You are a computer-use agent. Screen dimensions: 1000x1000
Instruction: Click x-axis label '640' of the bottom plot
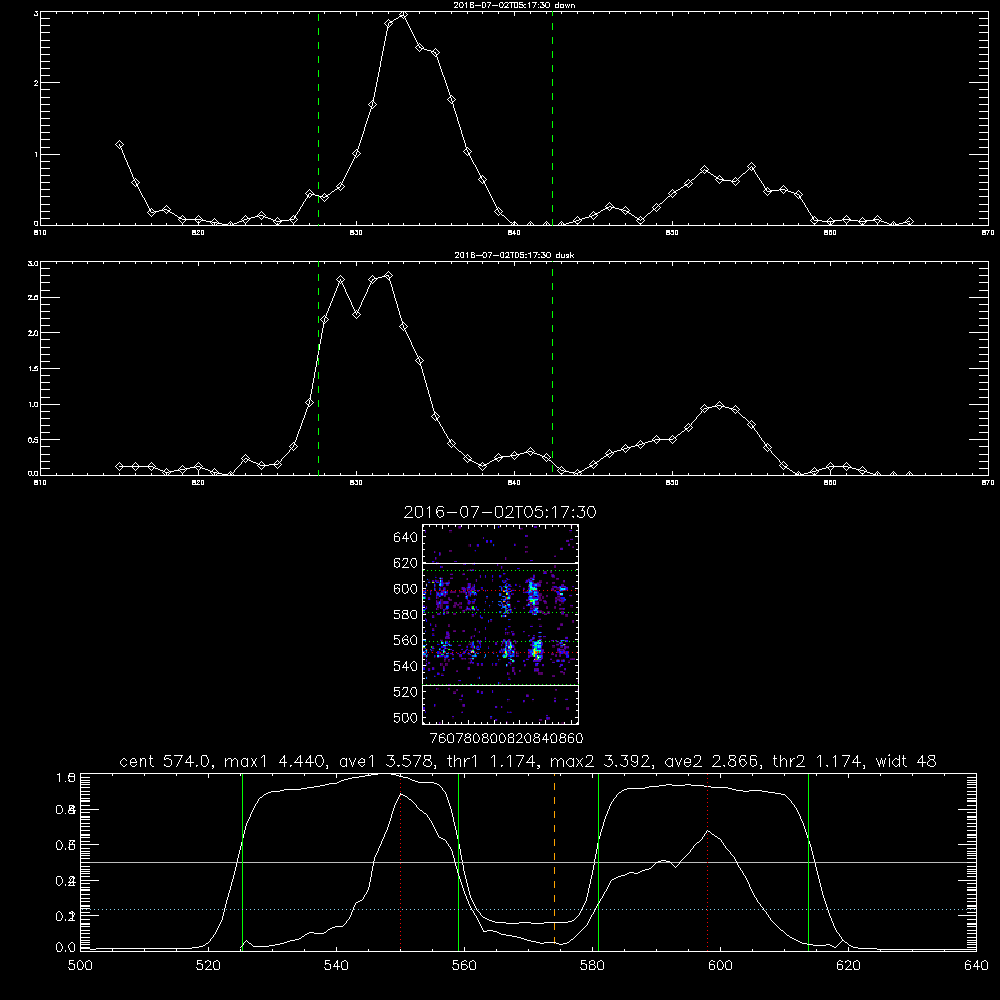(x=976, y=966)
